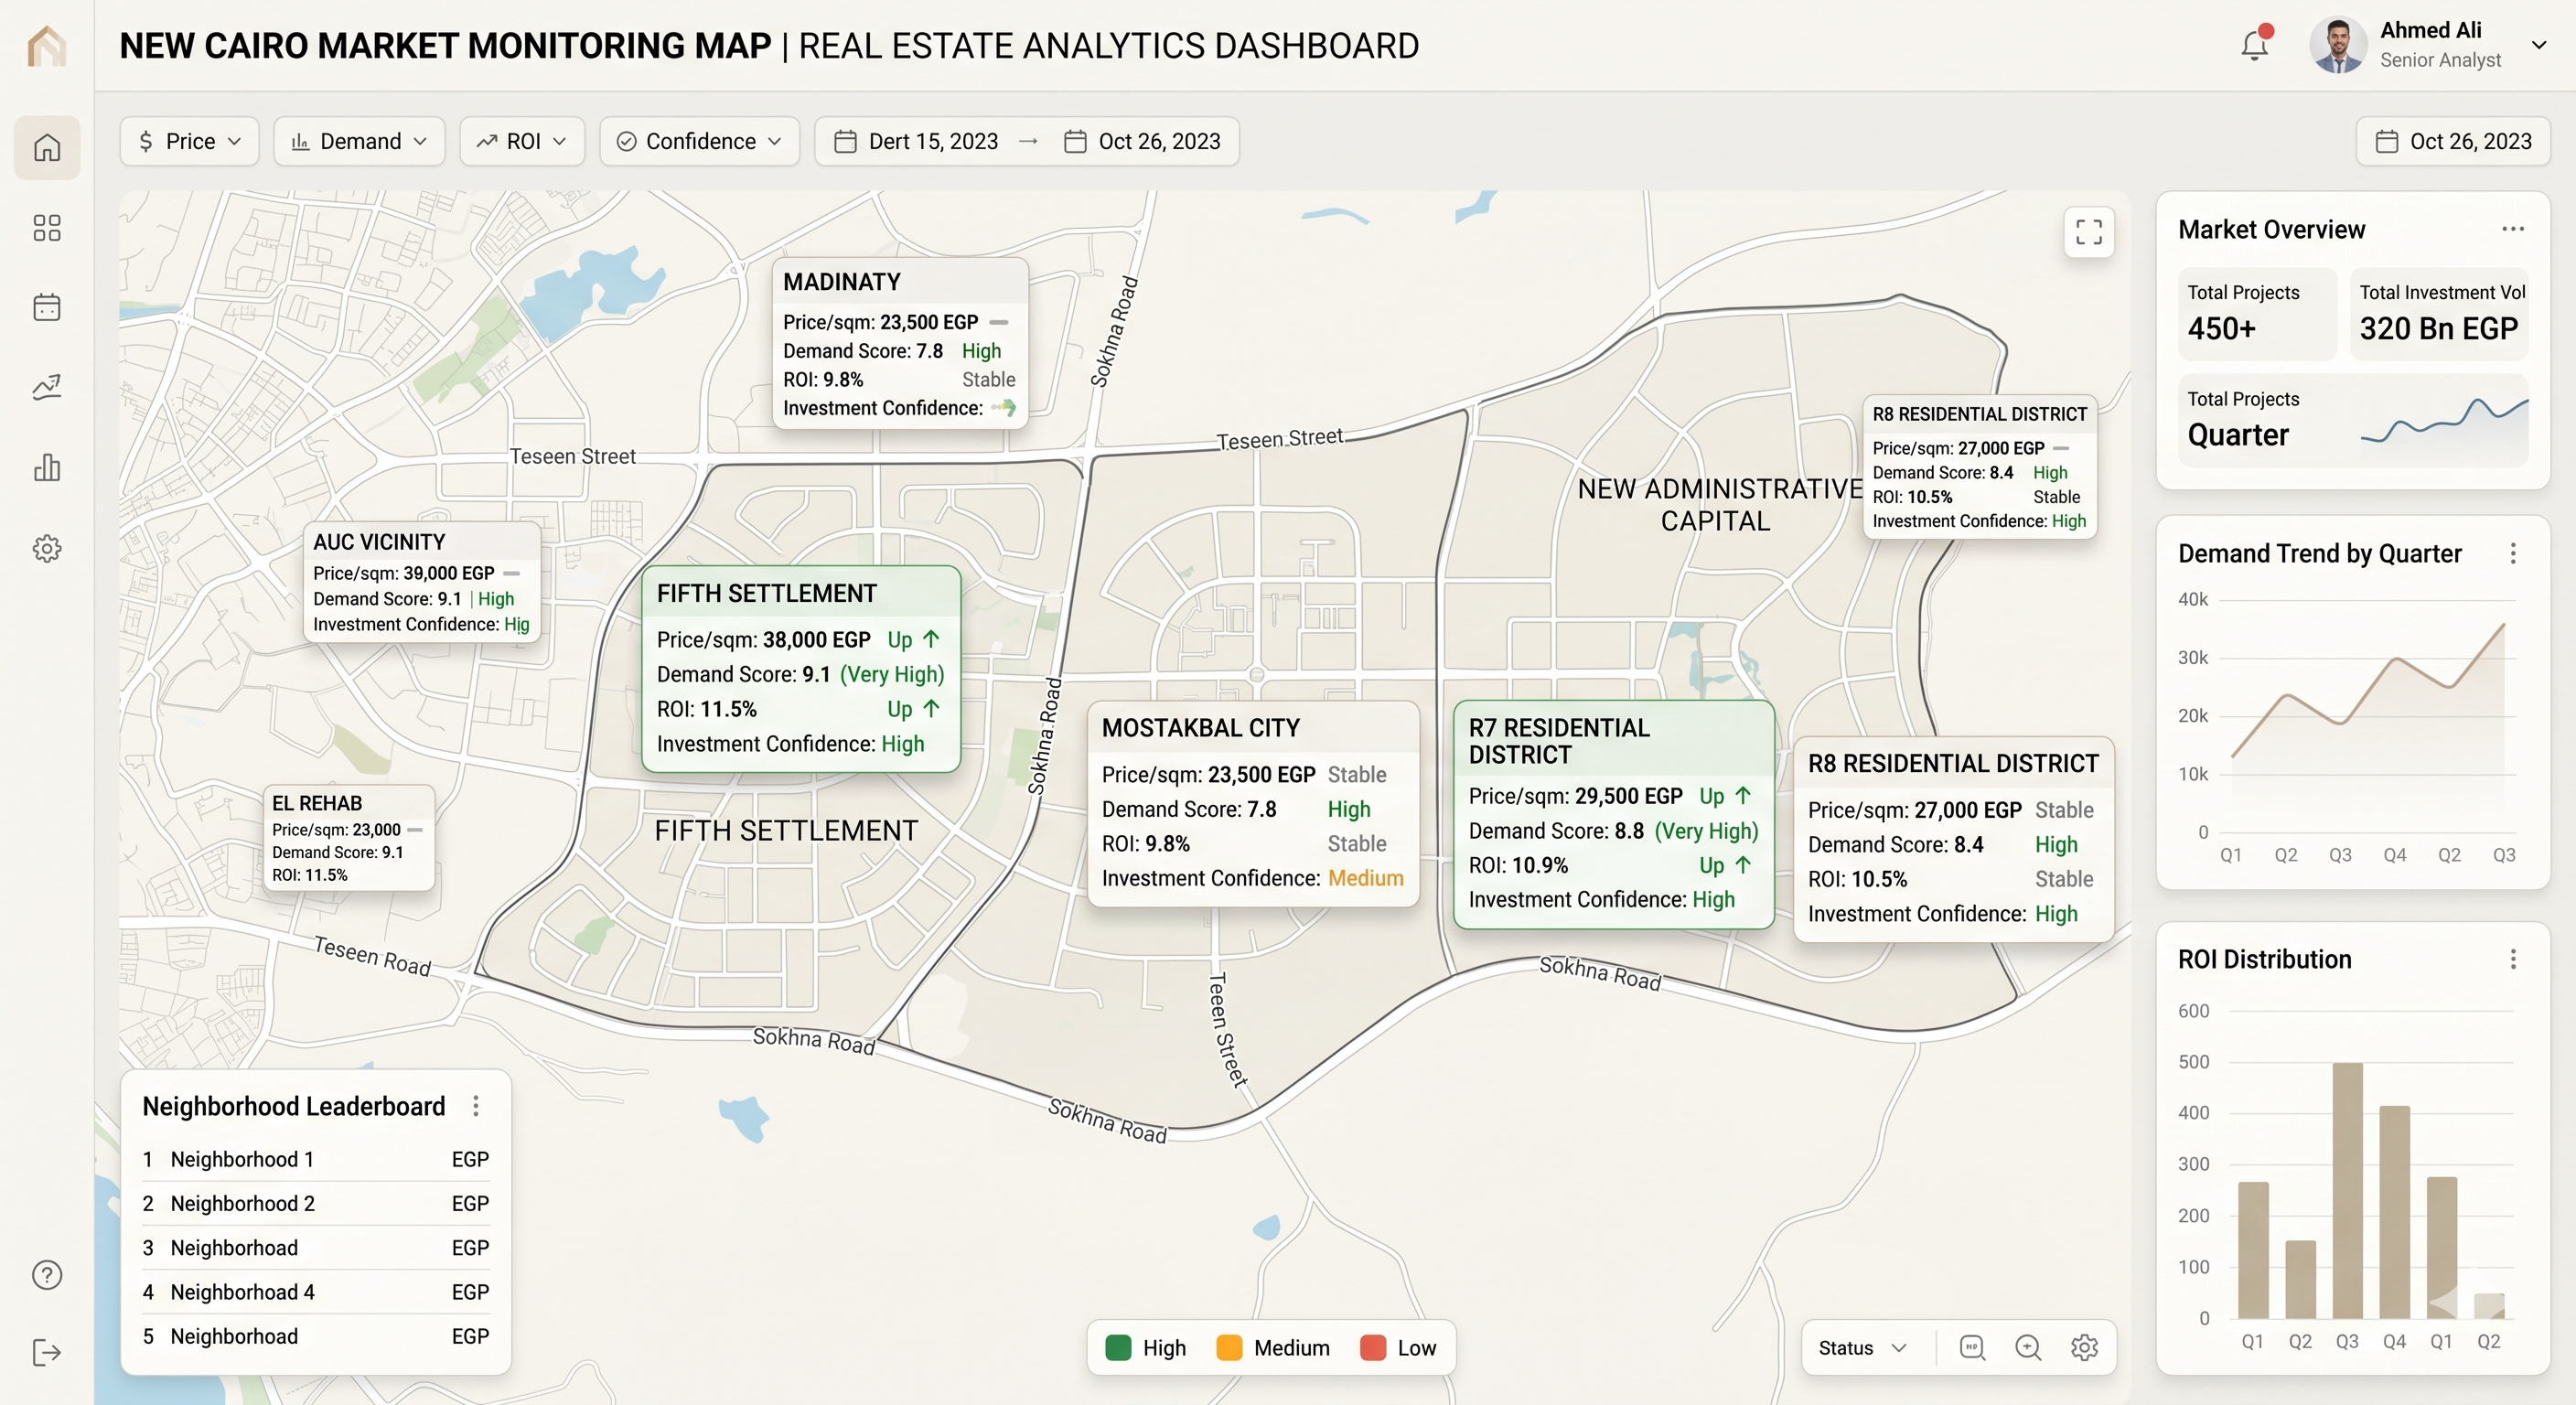Image resolution: width=2576 pixels, height=1405 pixels.
Task: Select Neighborhood 2 leaderboard row
Action: pos(316,1203)
